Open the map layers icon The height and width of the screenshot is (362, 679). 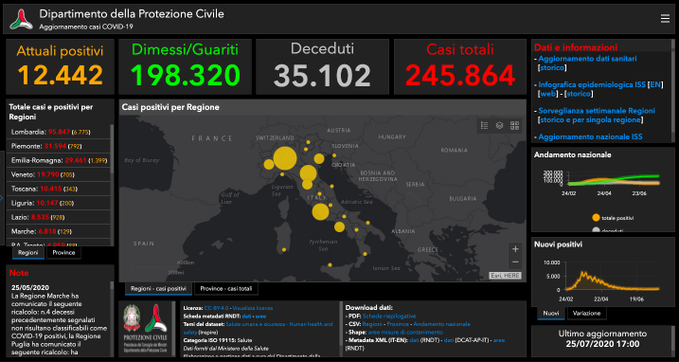[x=499, y=126]
